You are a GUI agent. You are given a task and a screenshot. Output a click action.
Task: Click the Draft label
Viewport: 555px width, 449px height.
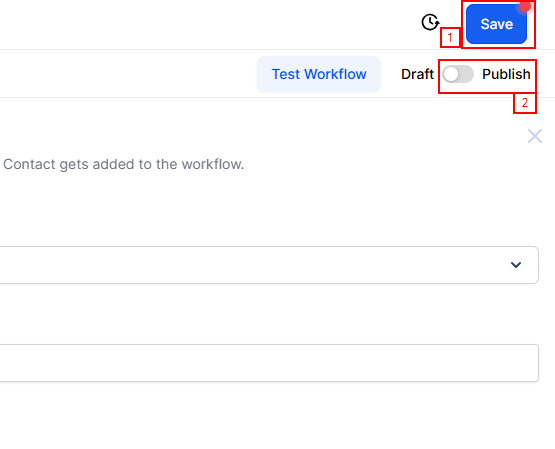(417, 74)
